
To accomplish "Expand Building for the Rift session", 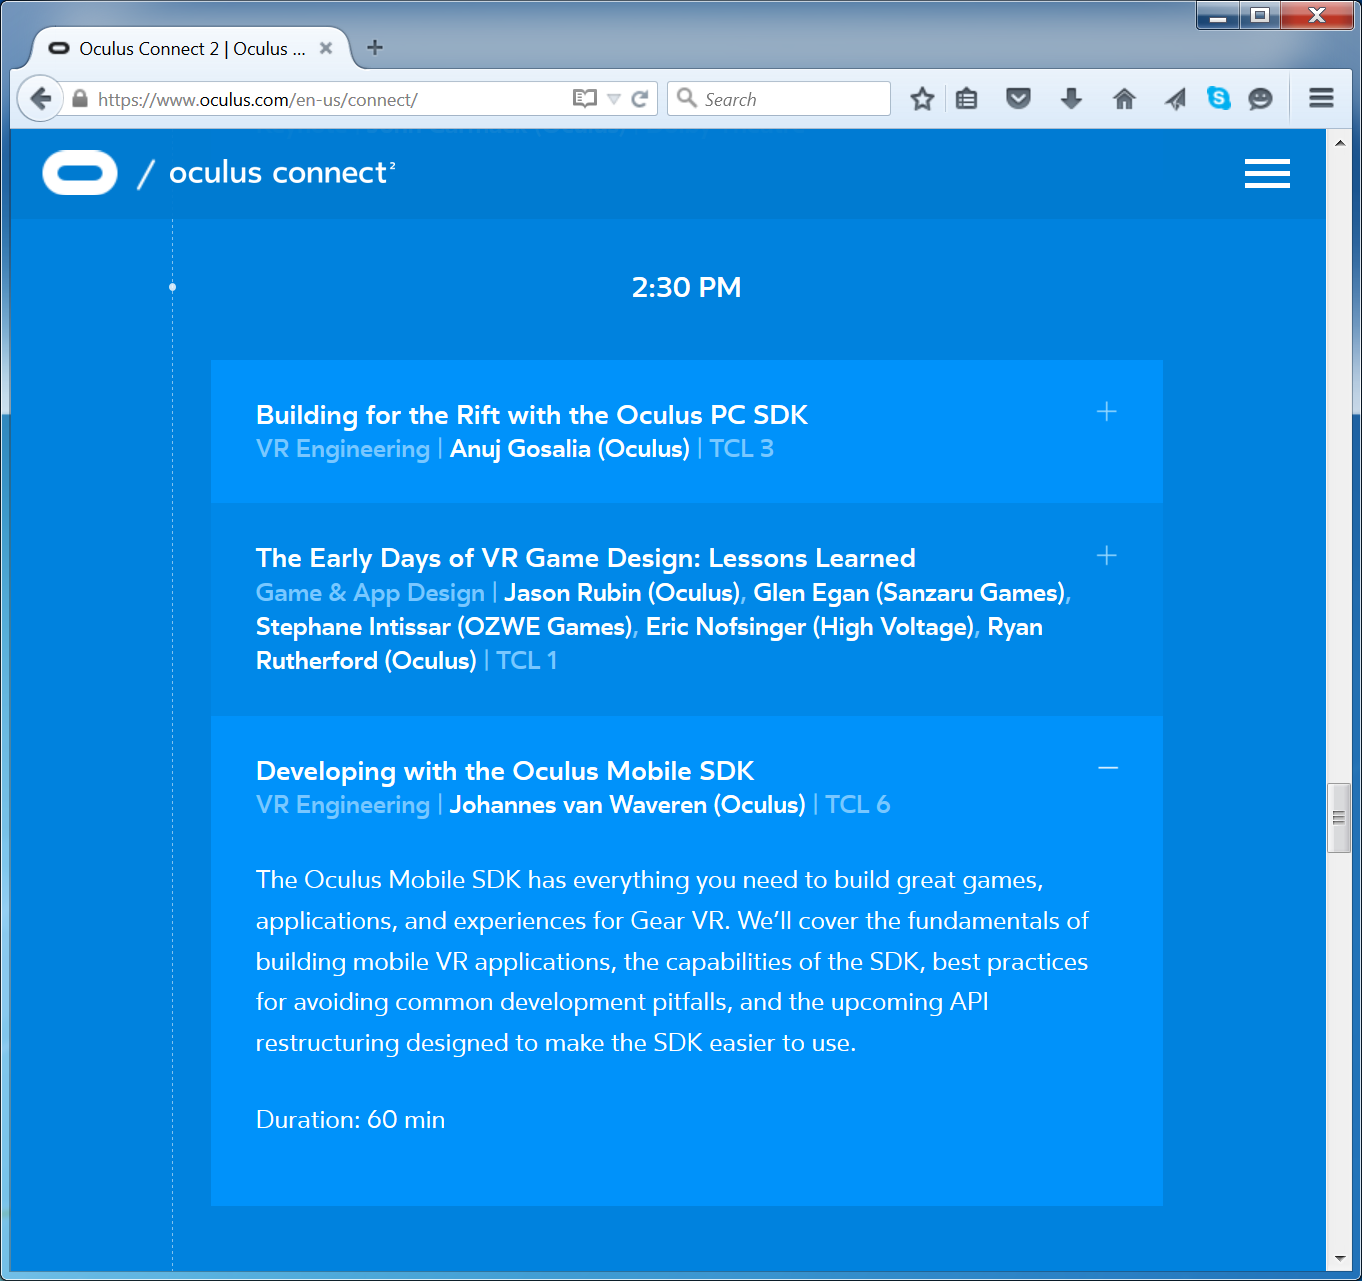I will 1106,412.
